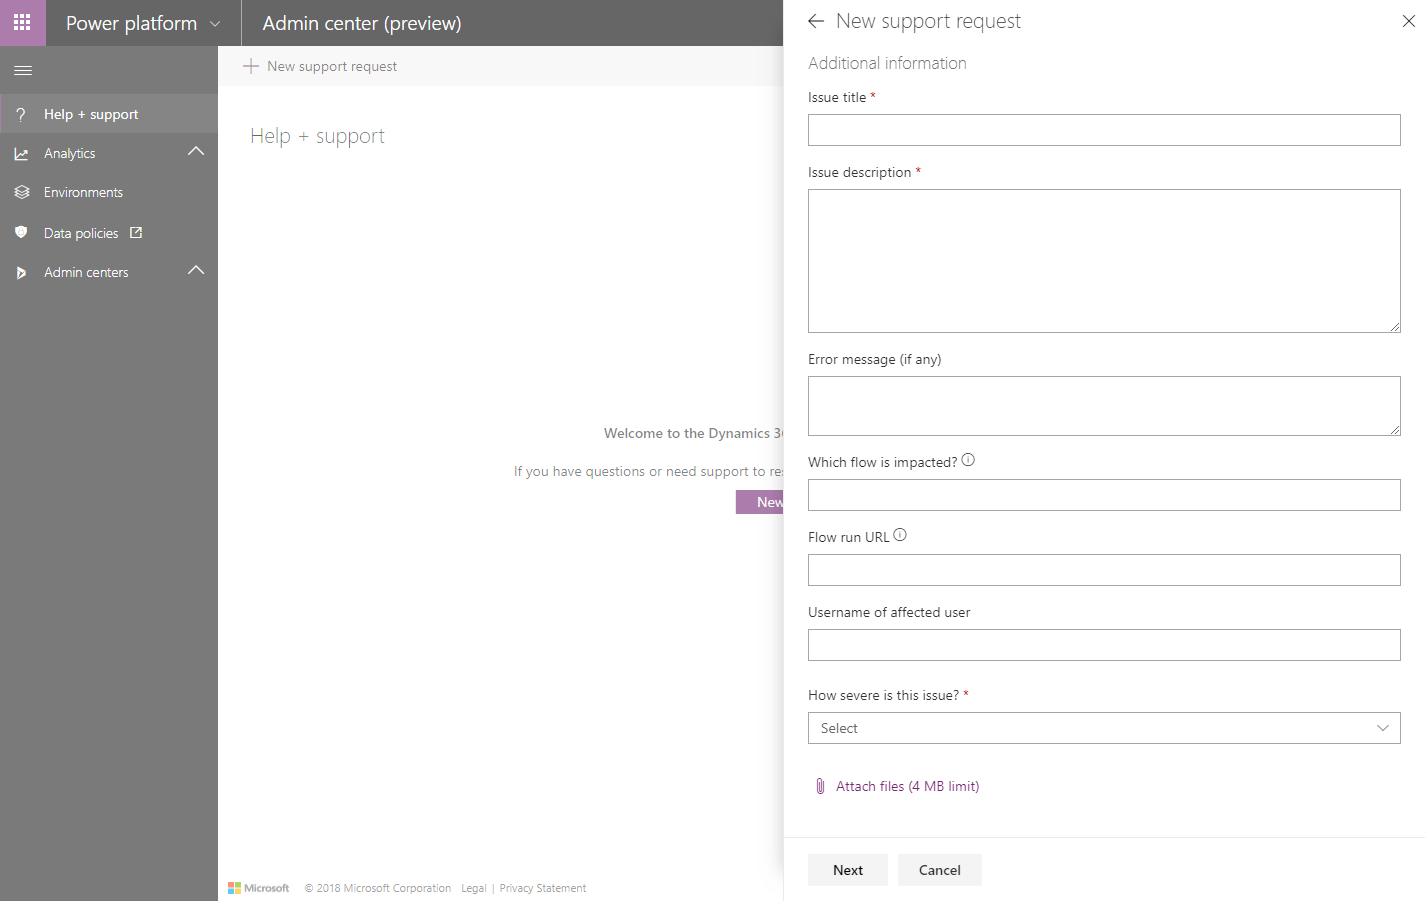Click the info icon beside Flow run URL
Image resolution: width=1425 pixels, height=901 pixels.
coord(900,535)
